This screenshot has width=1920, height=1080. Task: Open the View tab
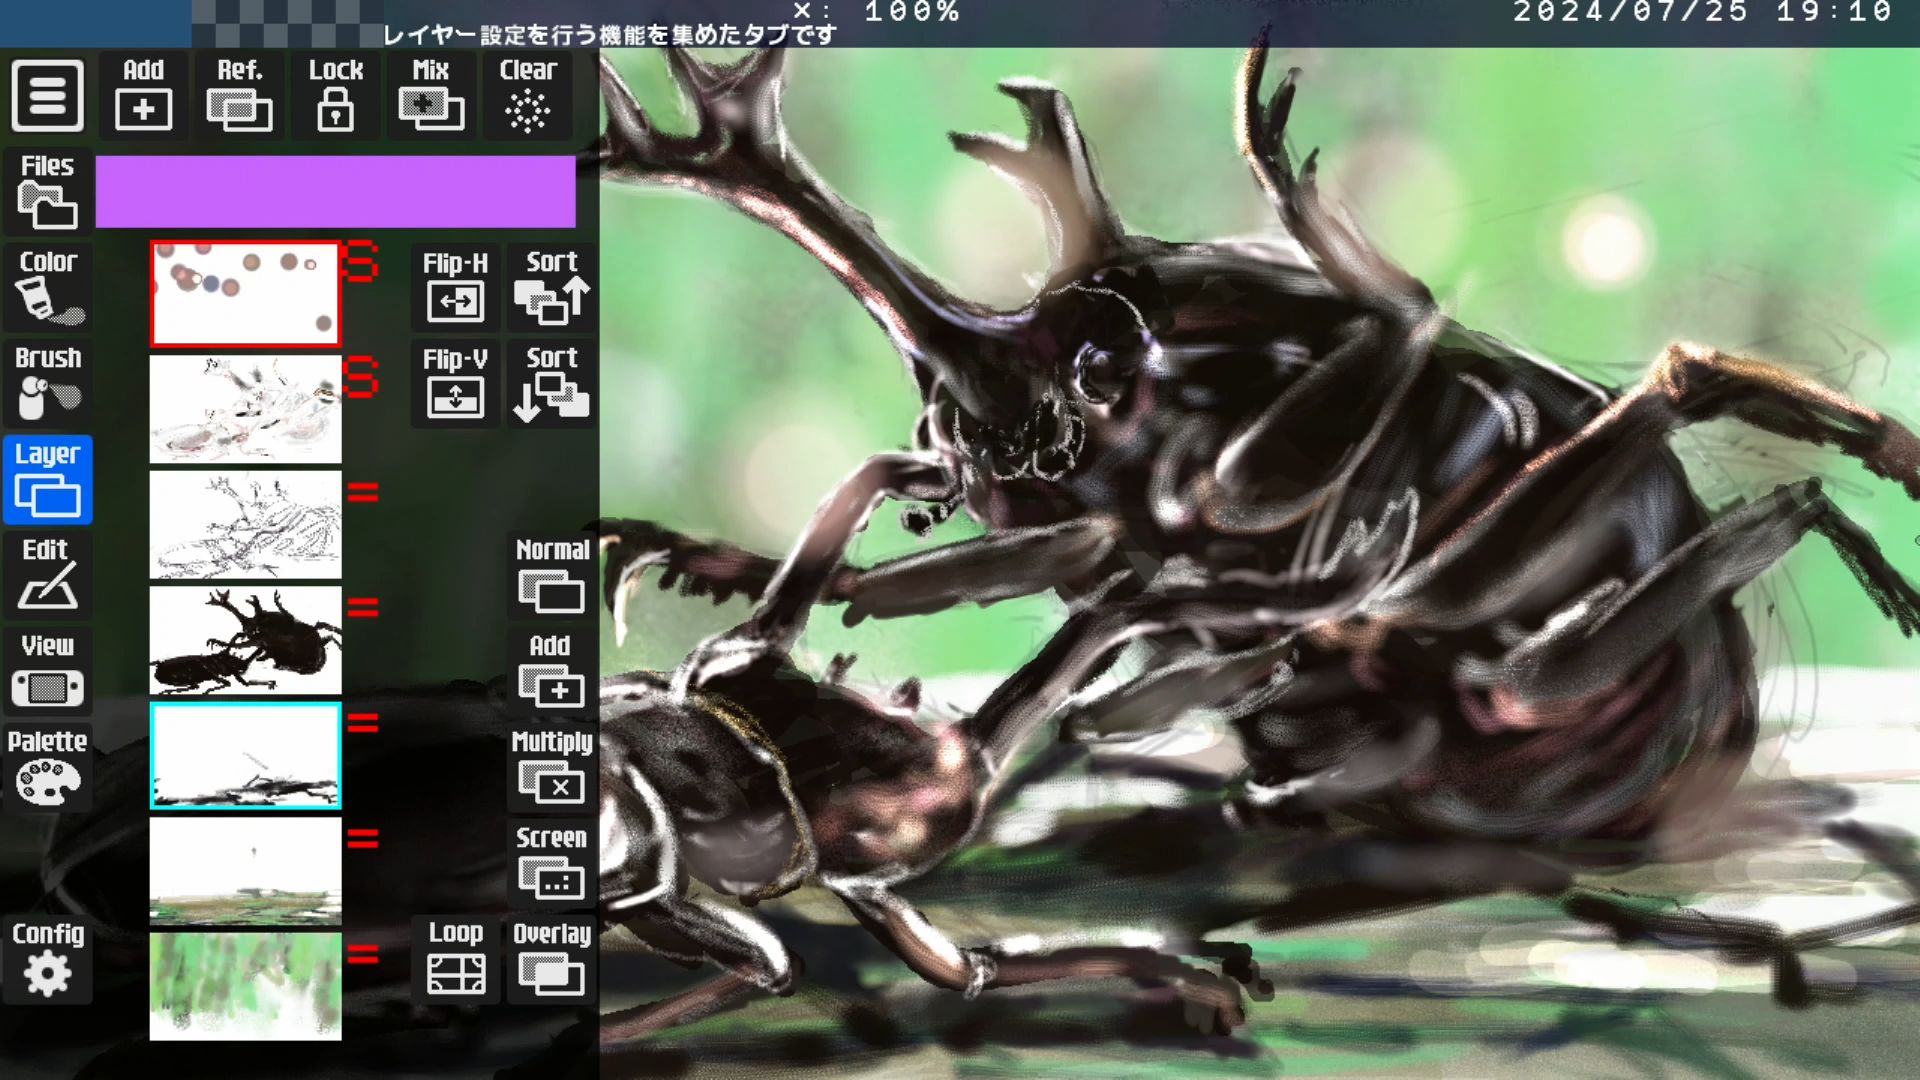47,672
